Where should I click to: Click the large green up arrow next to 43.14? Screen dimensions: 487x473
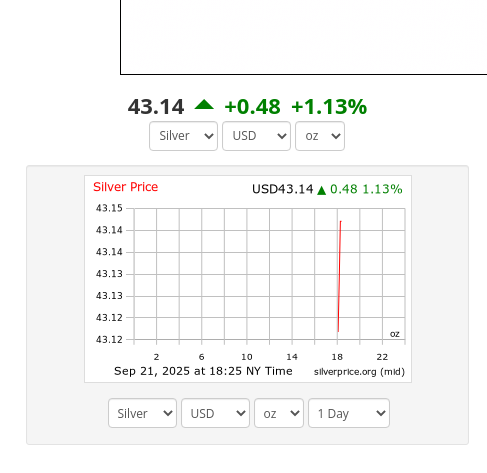[204, 105]
